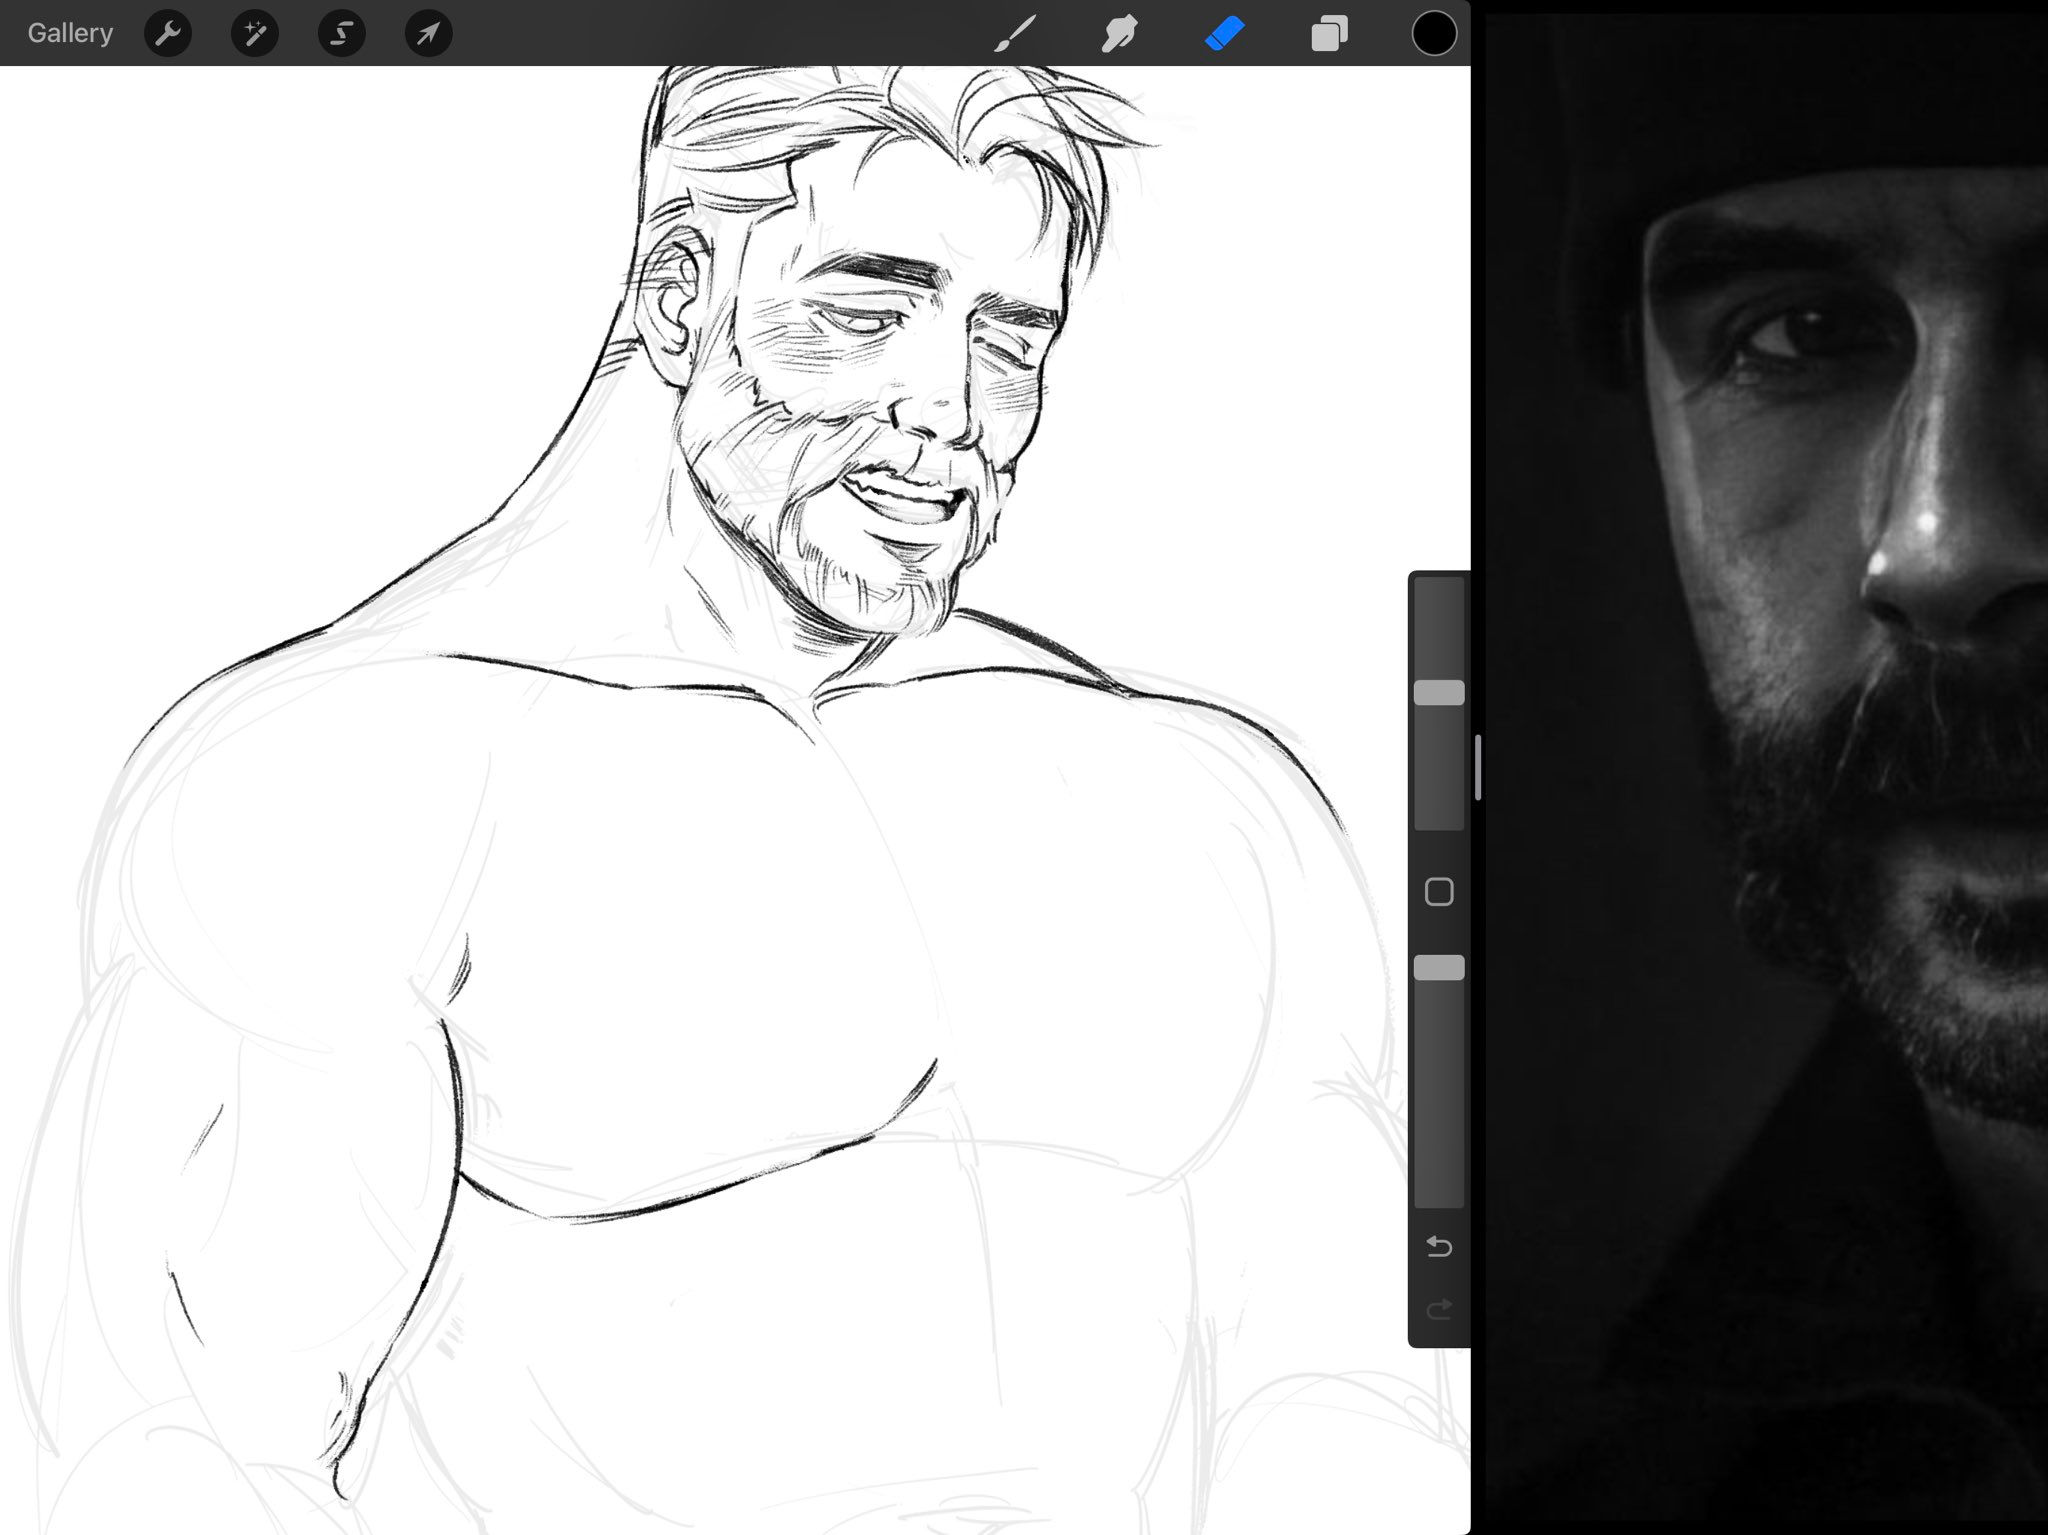Open the Layers panel

click(x=1329, y=33)
